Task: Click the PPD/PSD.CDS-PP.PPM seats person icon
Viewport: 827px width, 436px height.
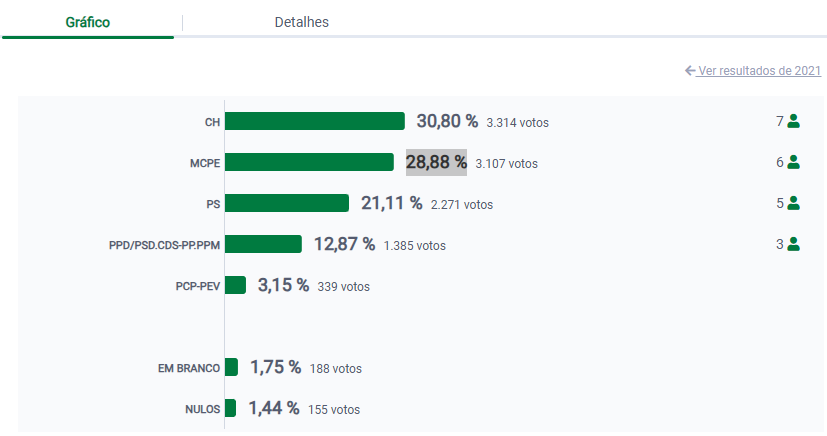Action: (794, 243)
